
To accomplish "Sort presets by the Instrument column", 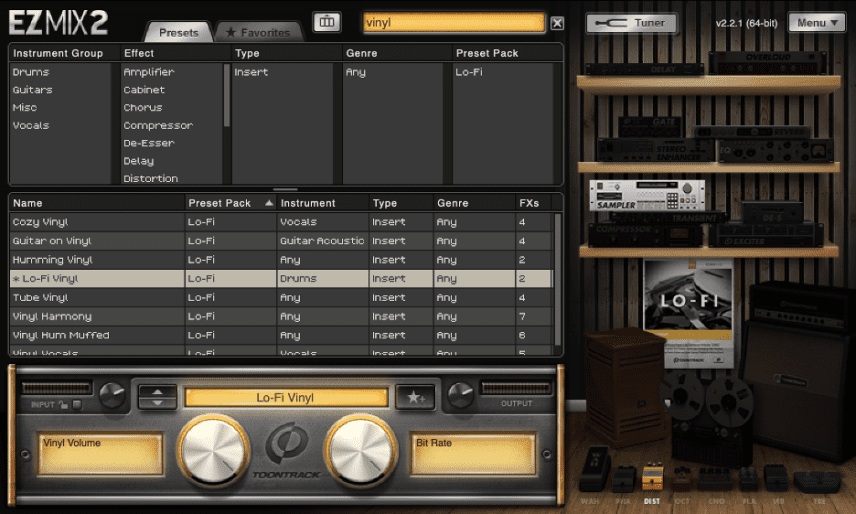I will click(x=322, y=203).
